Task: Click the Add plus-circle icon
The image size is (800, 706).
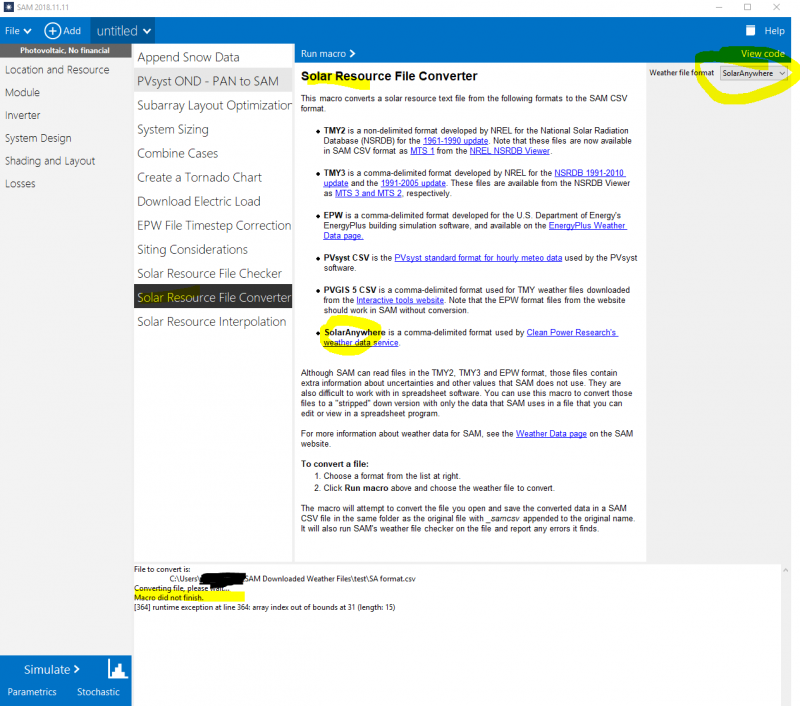Action: pyautogui.click(x=54, y=31)
